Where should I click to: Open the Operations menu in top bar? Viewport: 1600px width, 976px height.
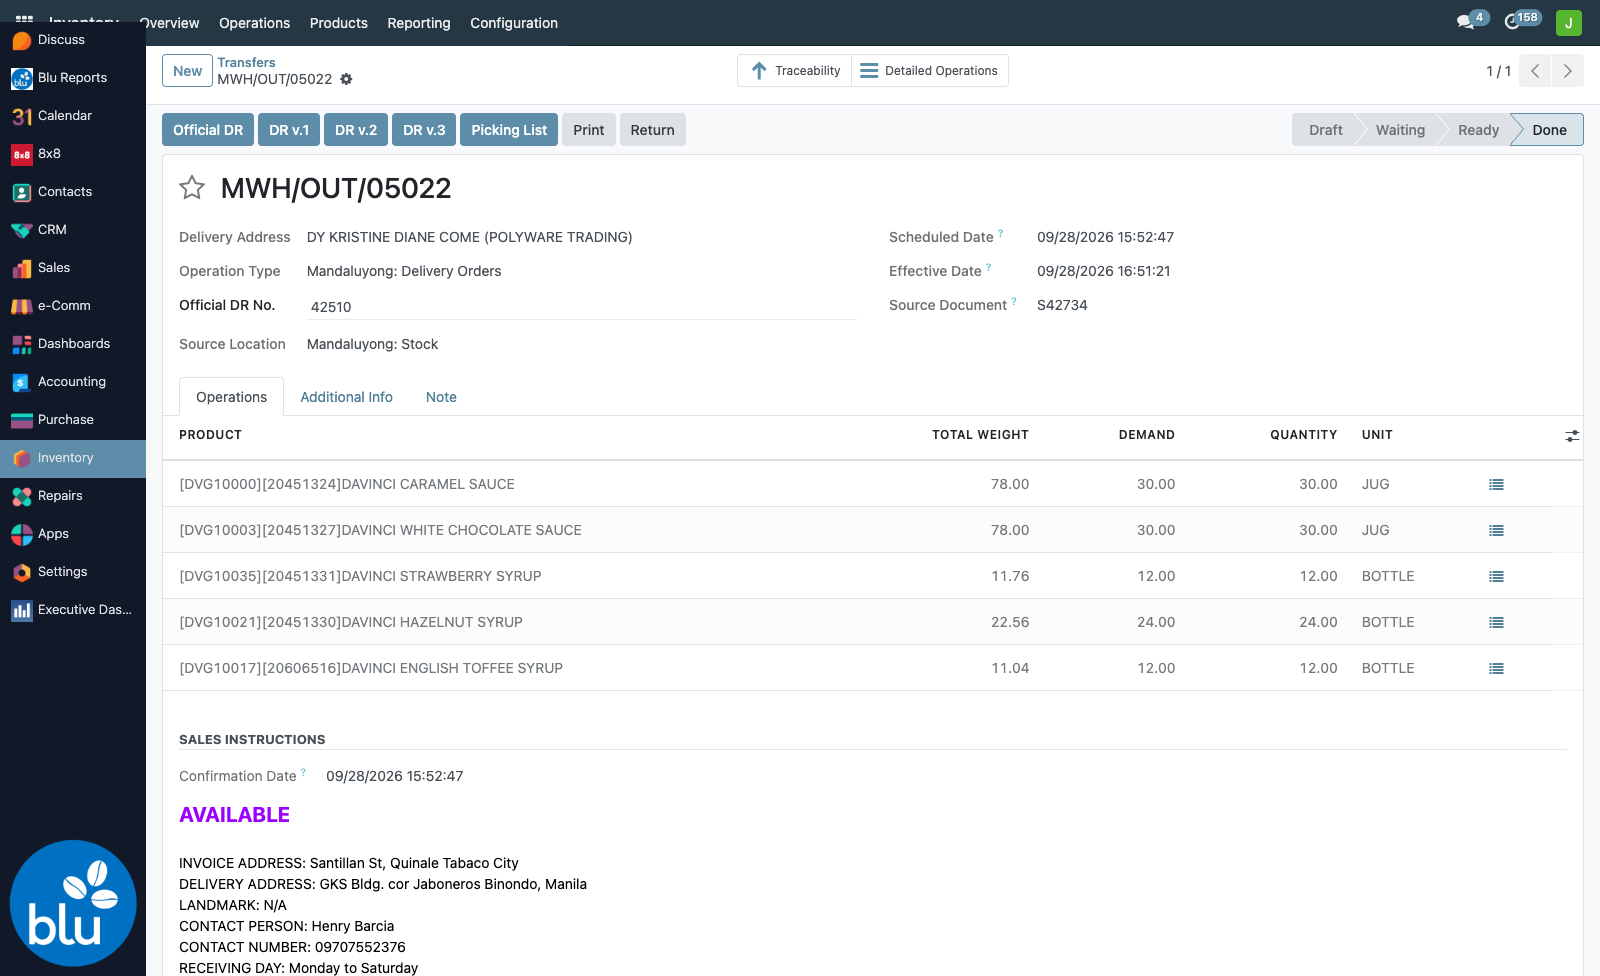[254, 23]
